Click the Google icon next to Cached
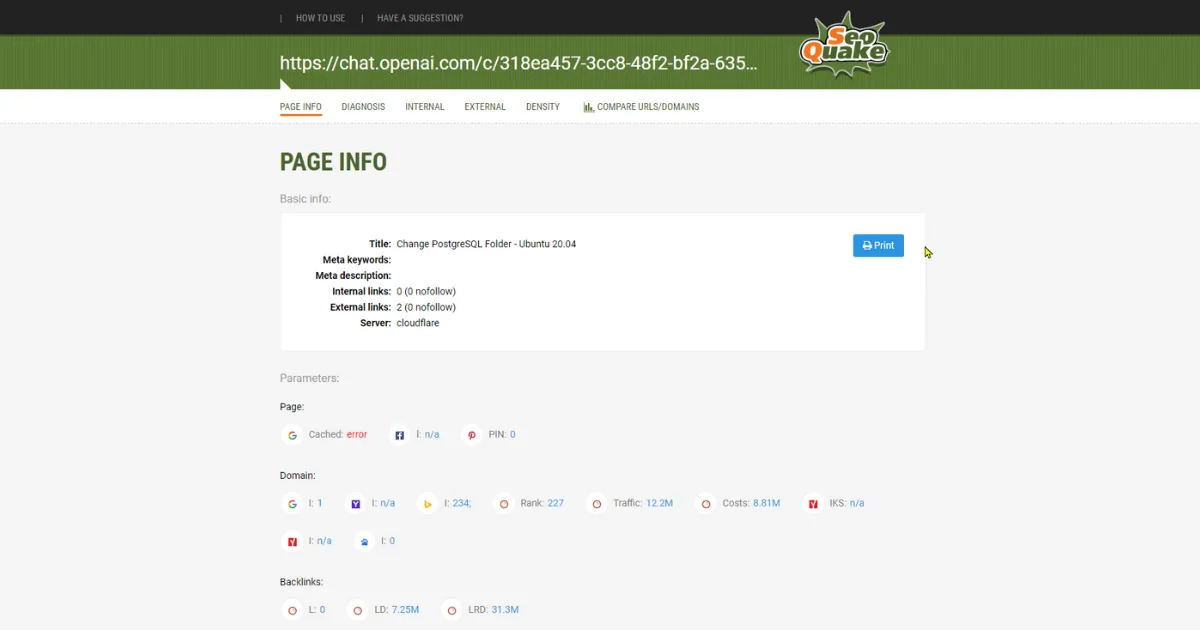This screenshot has width=1200, height=630. point(293,435)
